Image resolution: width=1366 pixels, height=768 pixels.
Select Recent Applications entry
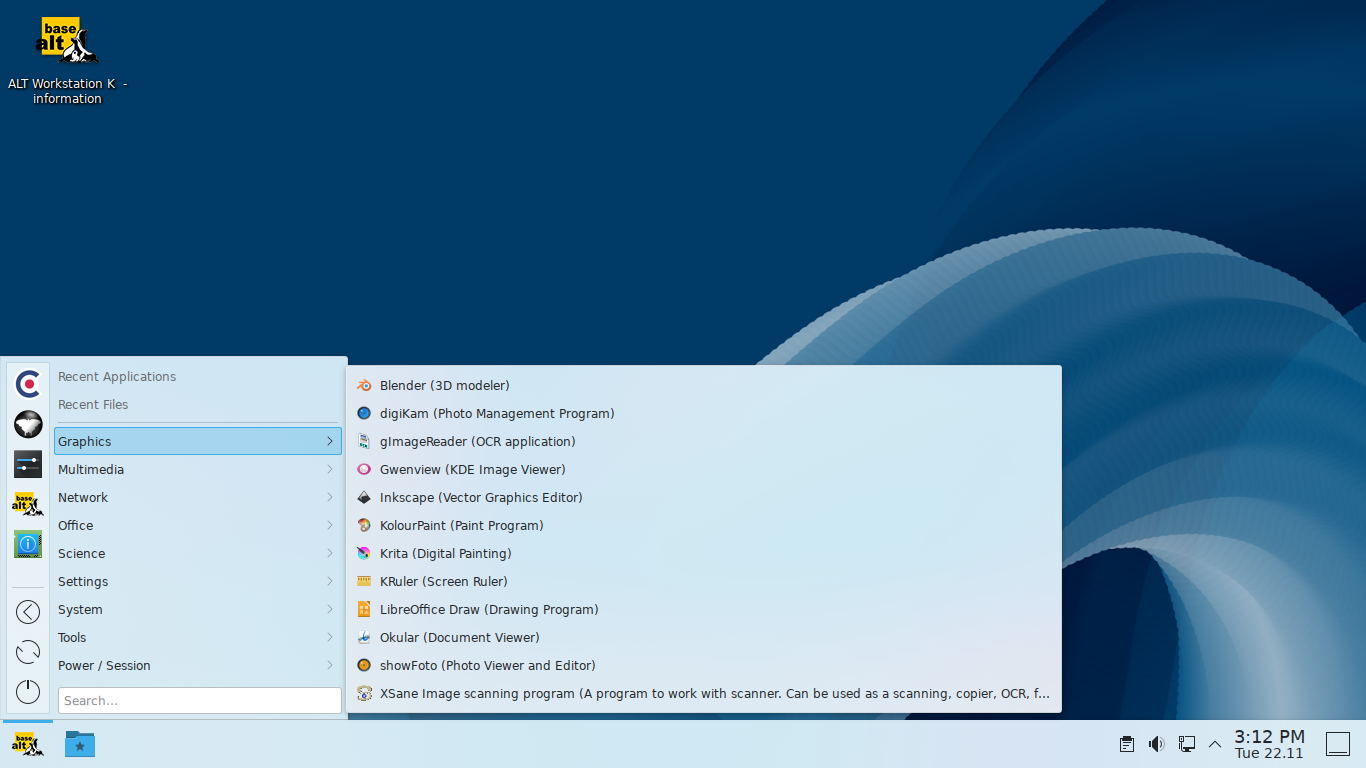click(x=198, y=377)
